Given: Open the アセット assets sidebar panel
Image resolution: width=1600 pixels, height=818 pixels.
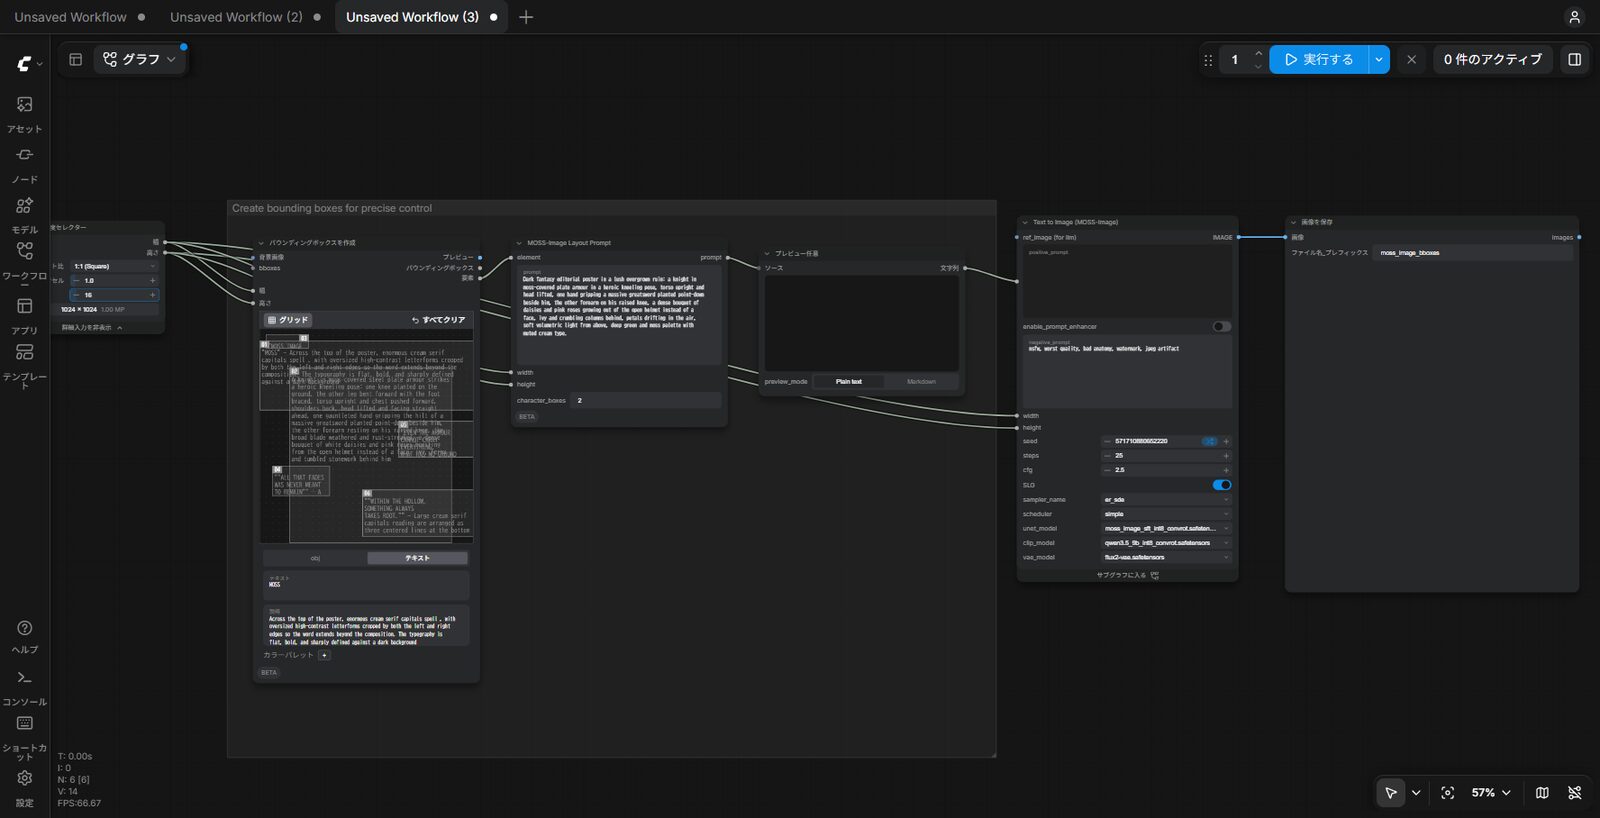Looking at the screenshot, I should tap(24, 114).
